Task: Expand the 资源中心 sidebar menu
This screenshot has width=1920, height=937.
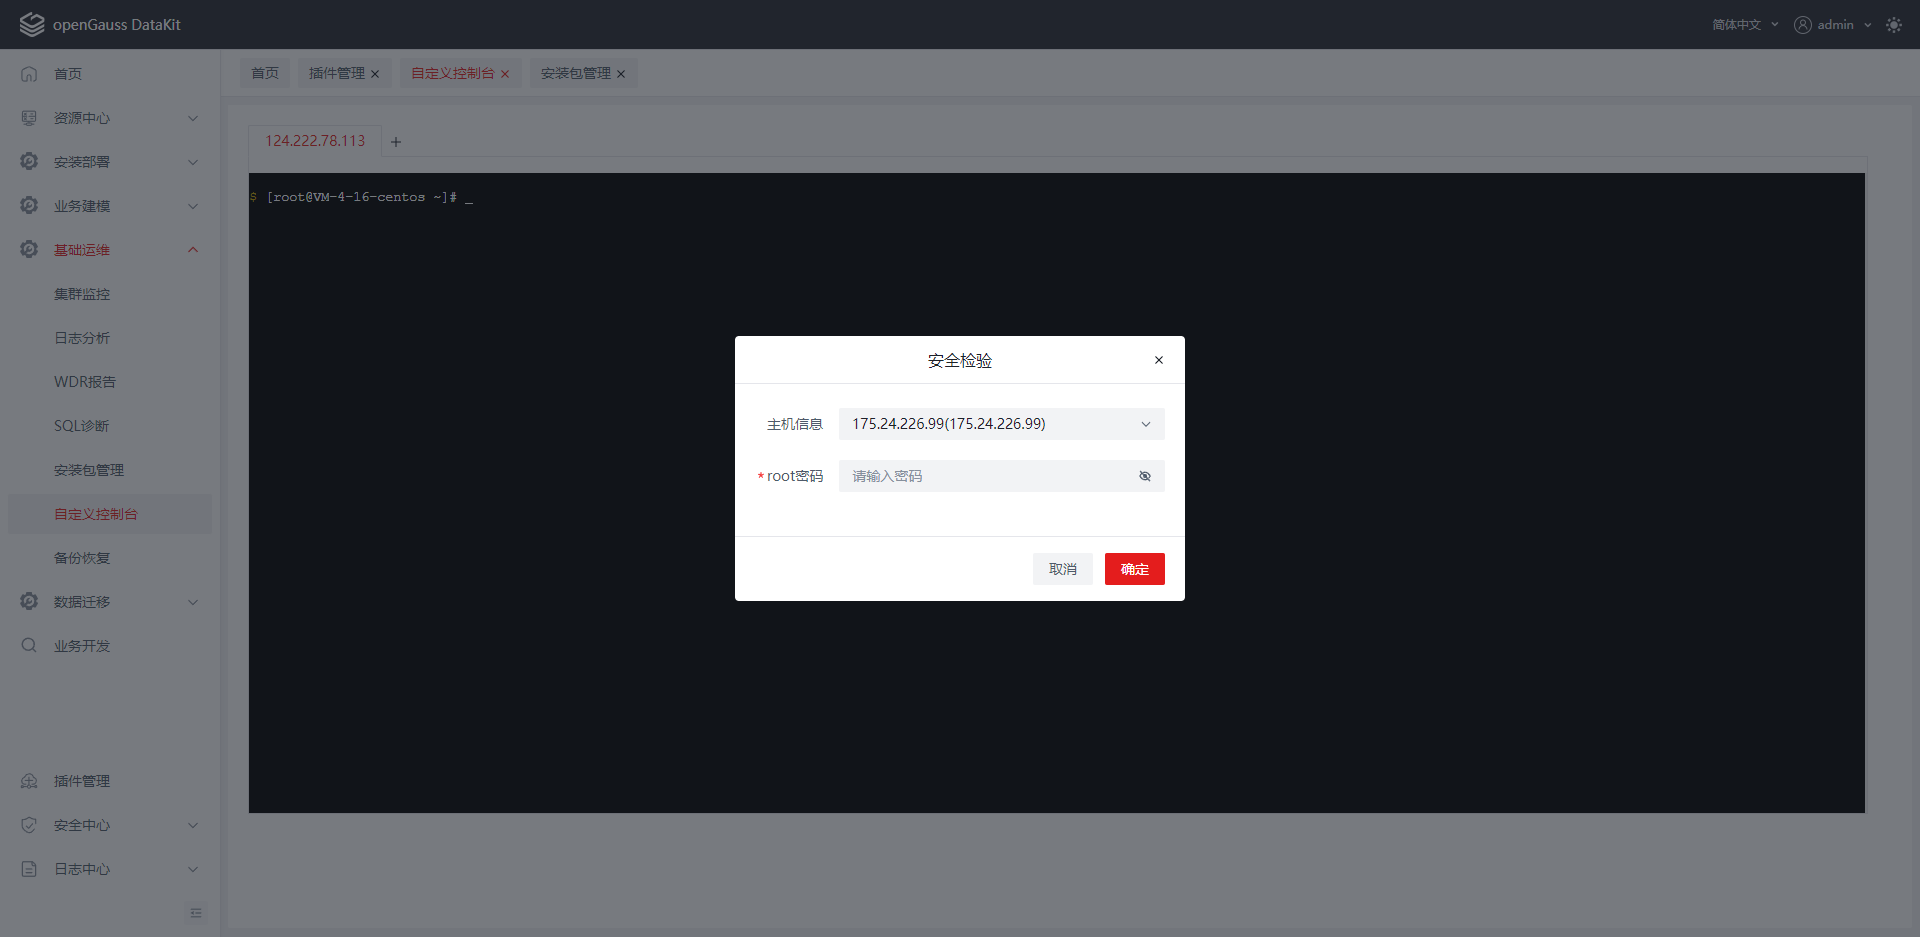Action: pos(110,118)
